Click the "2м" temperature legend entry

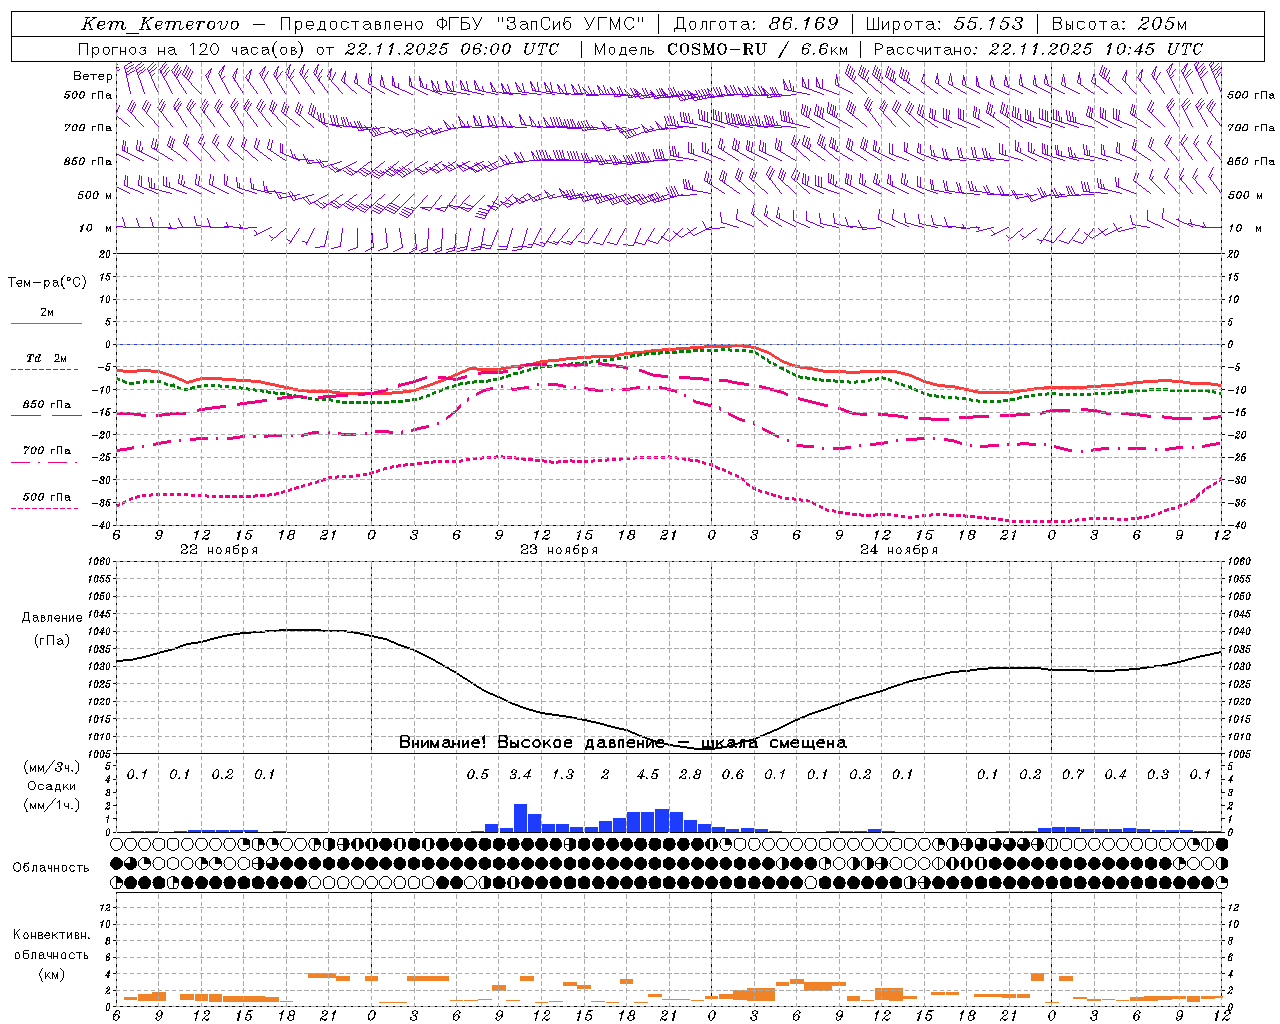click(47, 313)
